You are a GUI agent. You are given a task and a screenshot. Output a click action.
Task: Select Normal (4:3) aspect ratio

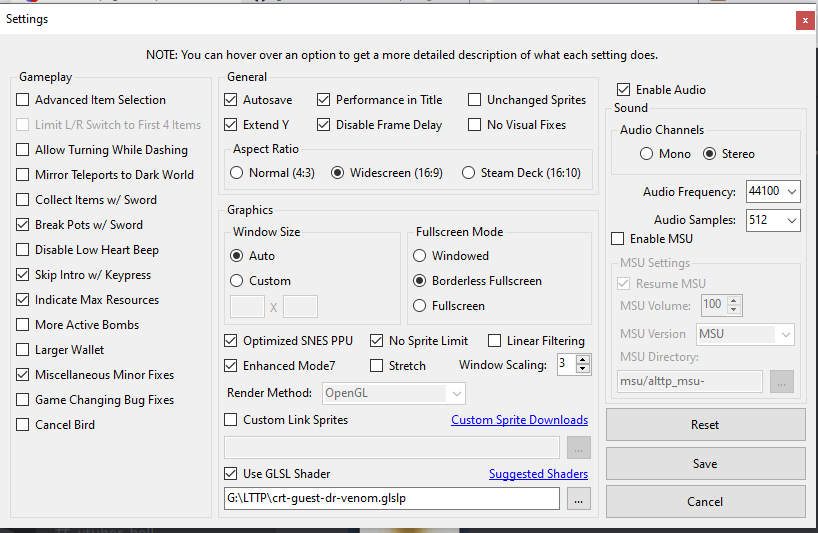pos(237,173)
